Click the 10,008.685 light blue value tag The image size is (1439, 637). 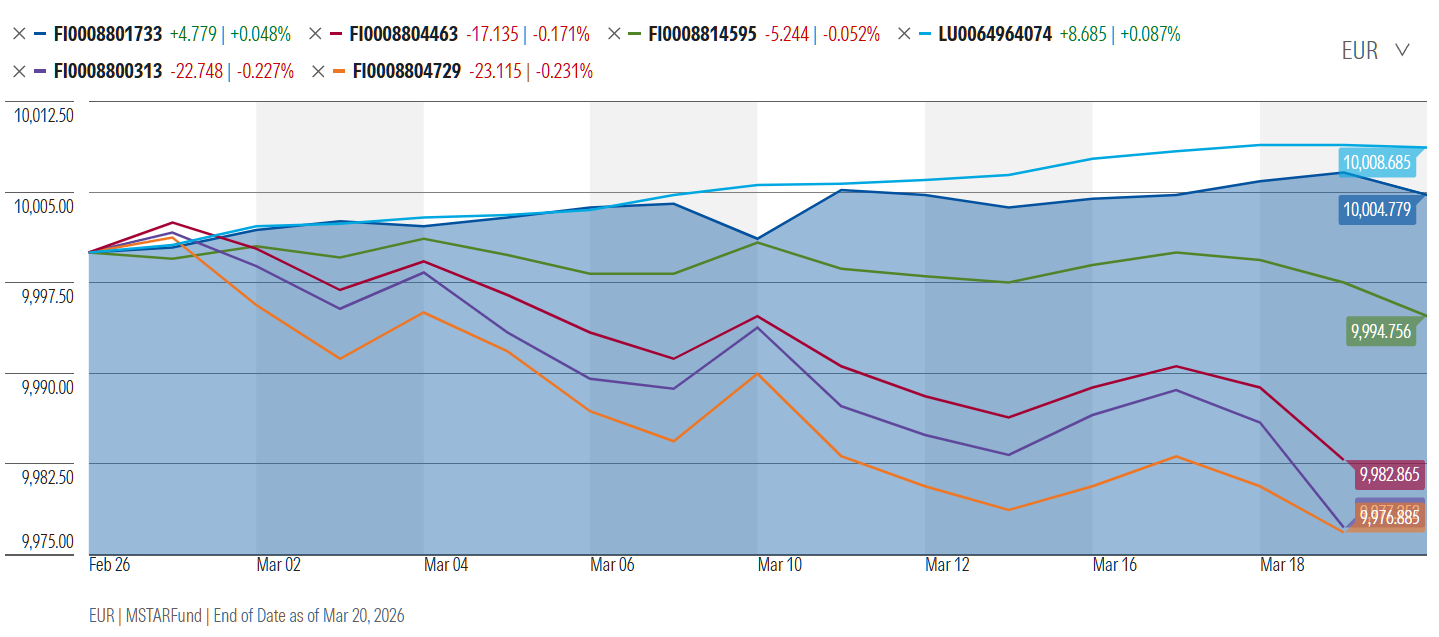[1376, 162]
